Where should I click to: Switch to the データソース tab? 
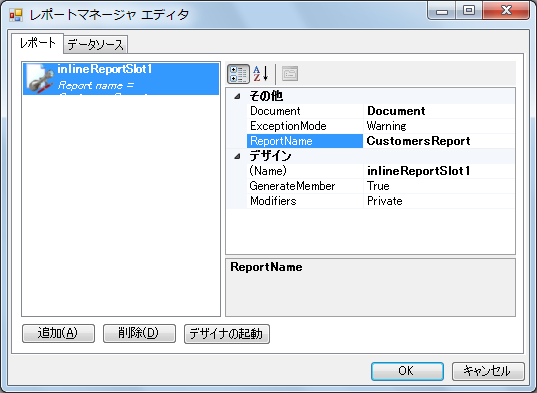tap(95, 45)
